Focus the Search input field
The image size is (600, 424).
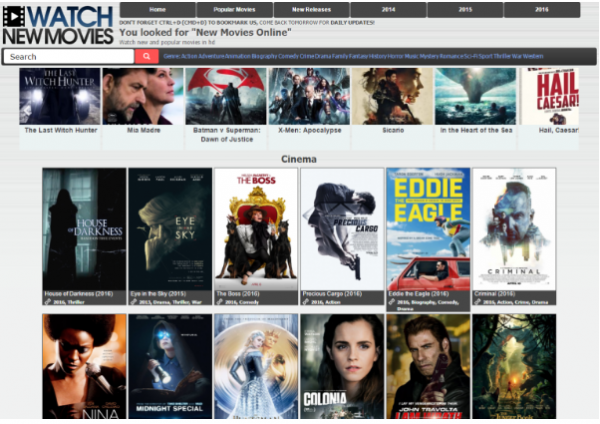pyautogui.click(x=68, y=57)
